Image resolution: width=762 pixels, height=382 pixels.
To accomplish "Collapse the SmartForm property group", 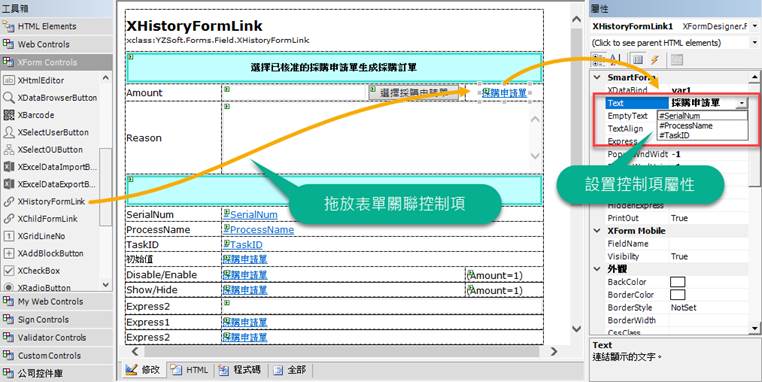I will (597, 77).
